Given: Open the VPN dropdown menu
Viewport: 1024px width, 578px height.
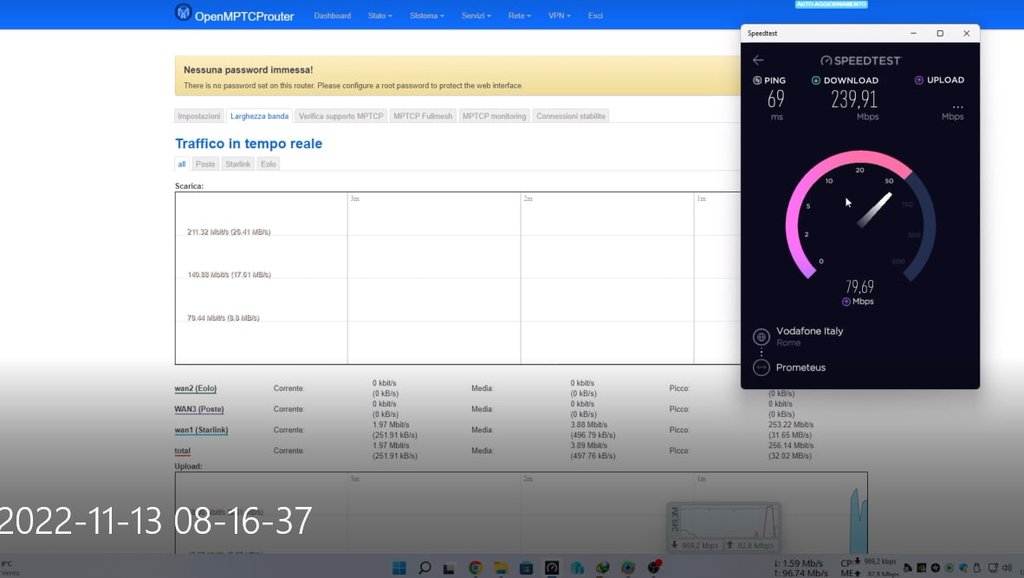Looking at the screenshot, I should coord(559,16).
